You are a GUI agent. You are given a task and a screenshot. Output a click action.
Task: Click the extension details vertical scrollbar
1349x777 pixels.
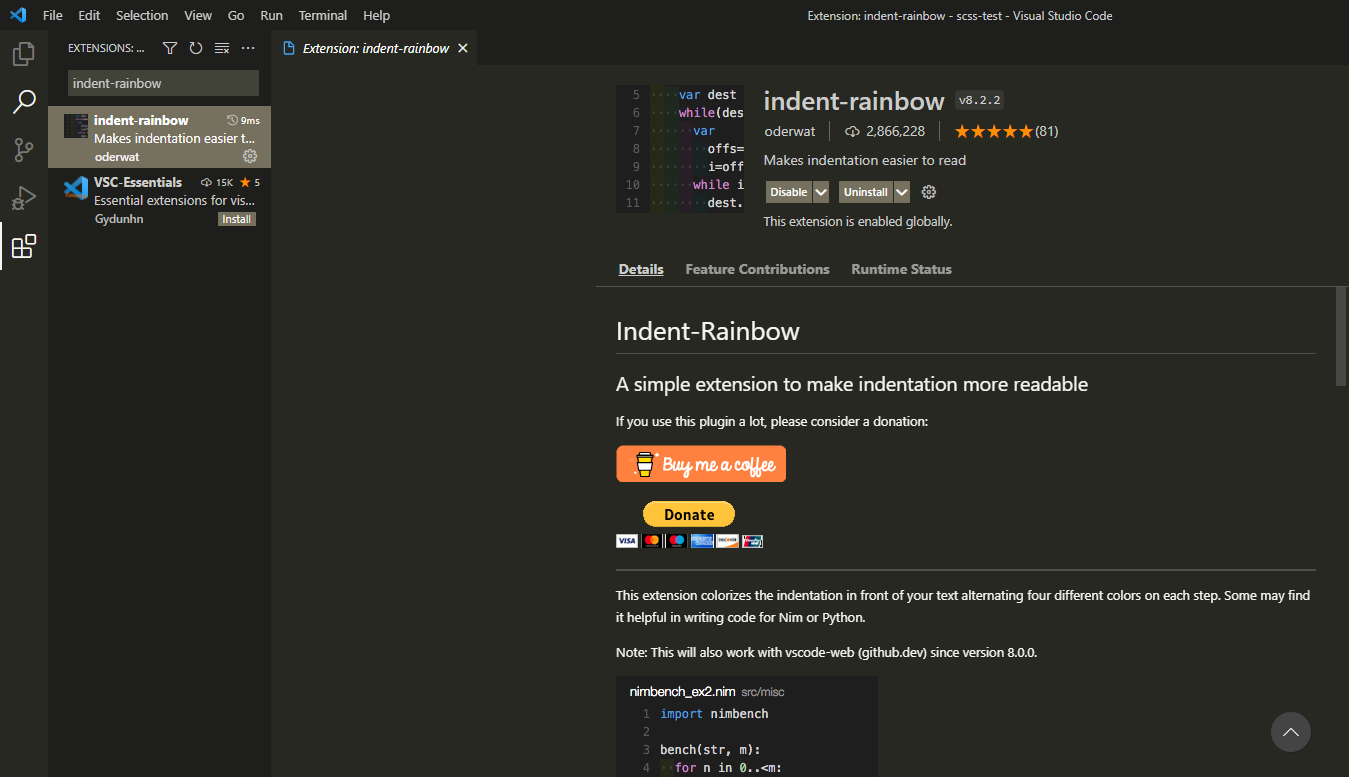(x=1341, y=336)
